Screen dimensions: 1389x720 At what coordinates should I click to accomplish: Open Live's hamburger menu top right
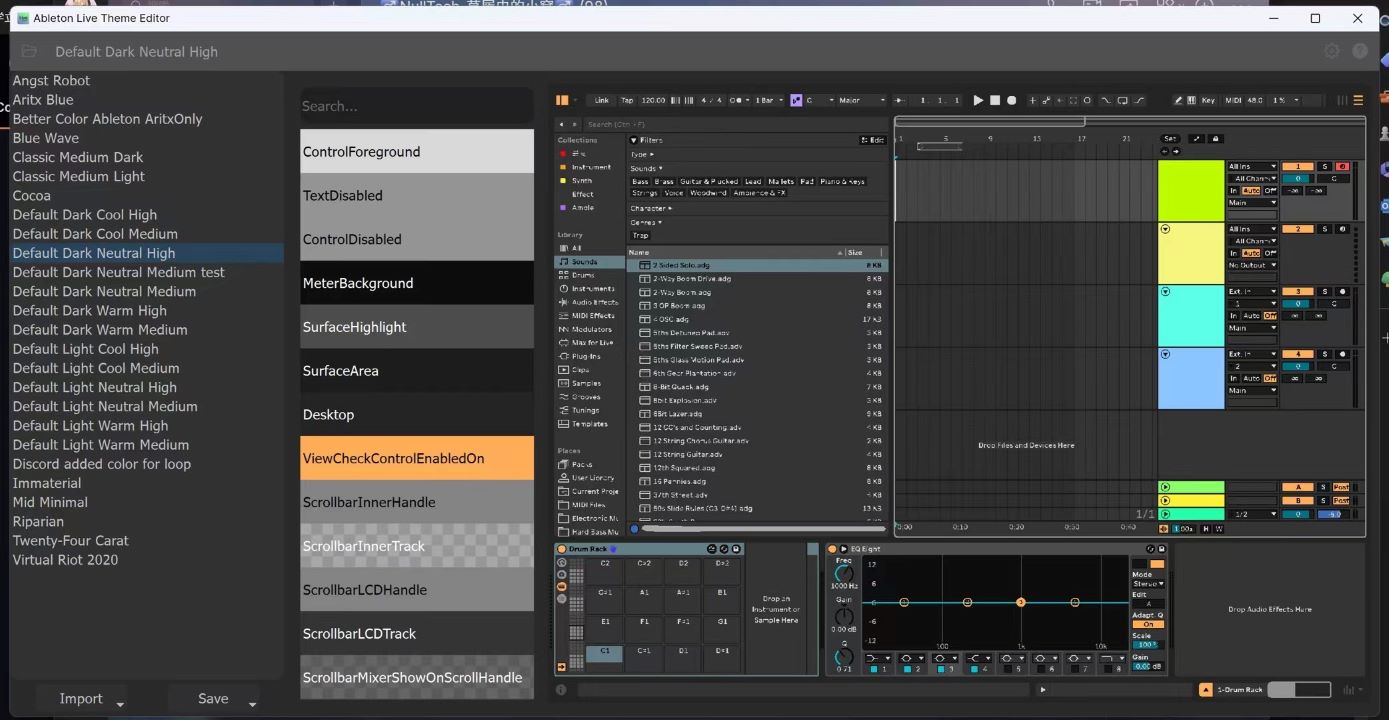pos(1358,100)
